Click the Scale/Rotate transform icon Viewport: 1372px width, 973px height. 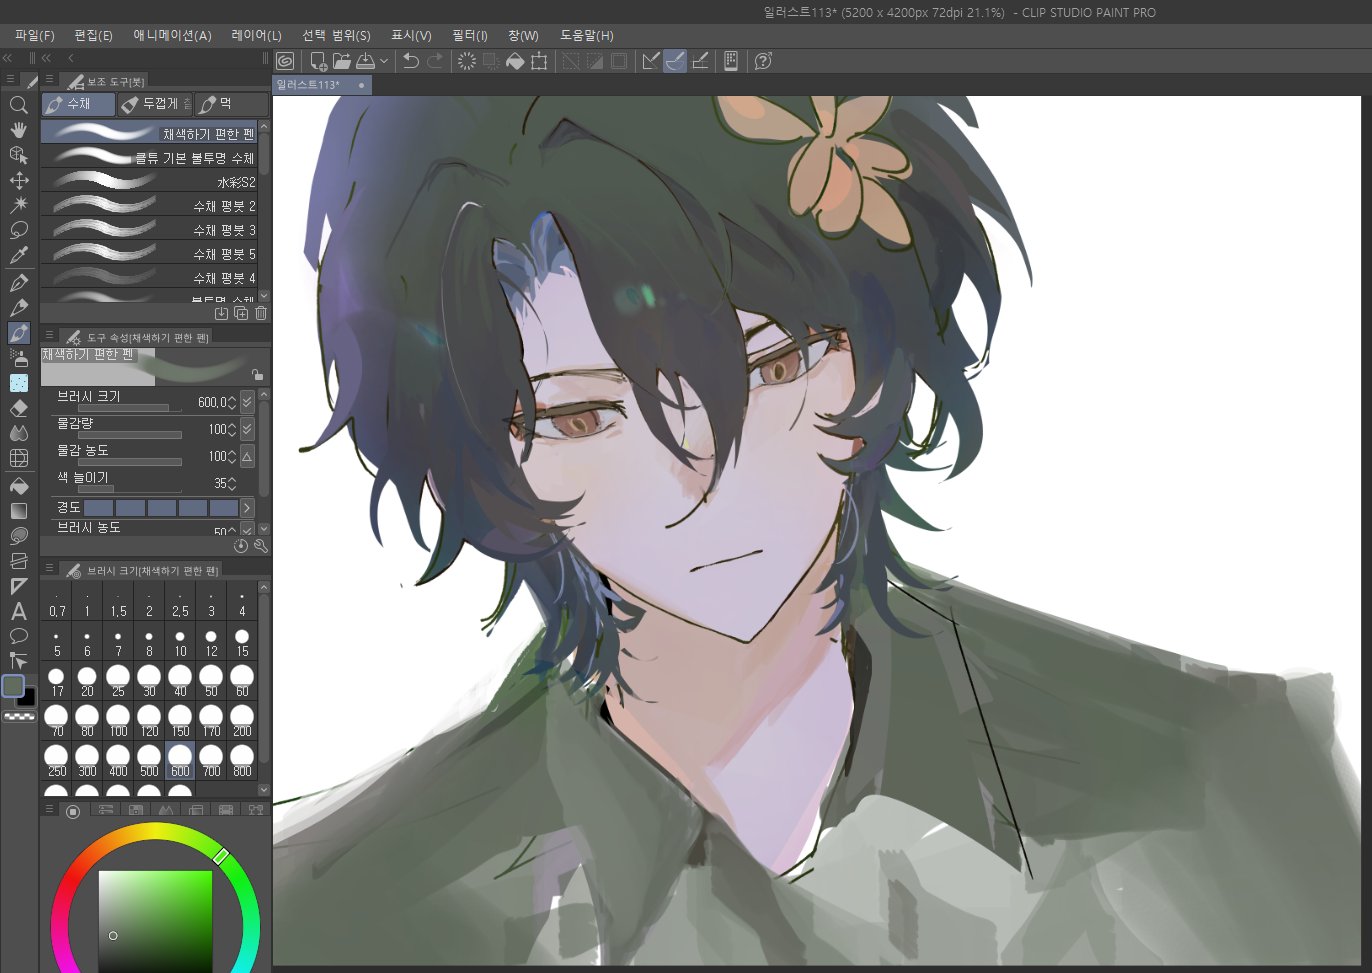[x=539, y=61]
